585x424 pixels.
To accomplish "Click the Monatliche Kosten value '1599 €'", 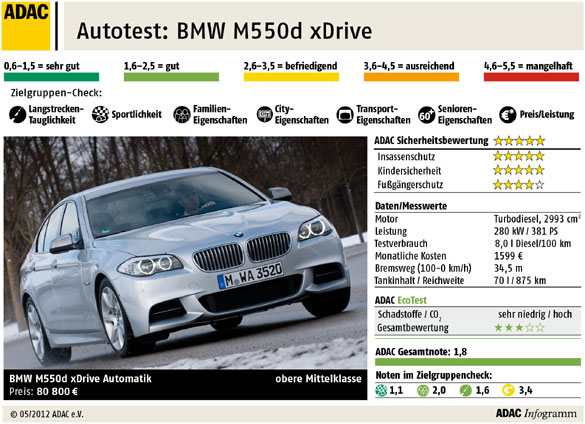I will coord(508,256).
